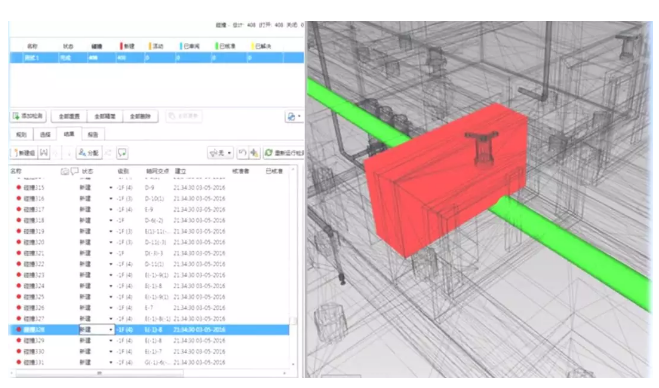Click the vertical scrollbar down arrow of results list

click(293, 364)
